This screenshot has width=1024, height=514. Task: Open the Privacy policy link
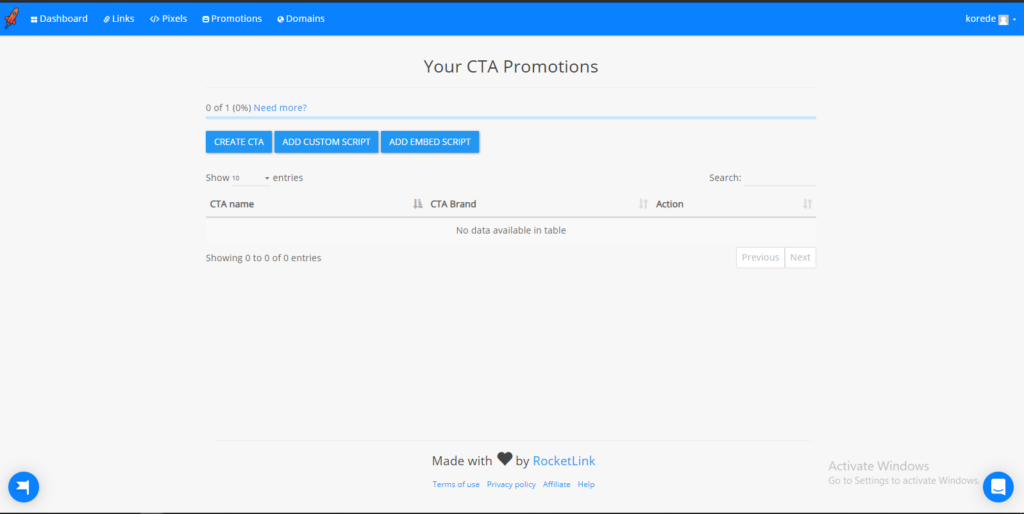point(511,485)
